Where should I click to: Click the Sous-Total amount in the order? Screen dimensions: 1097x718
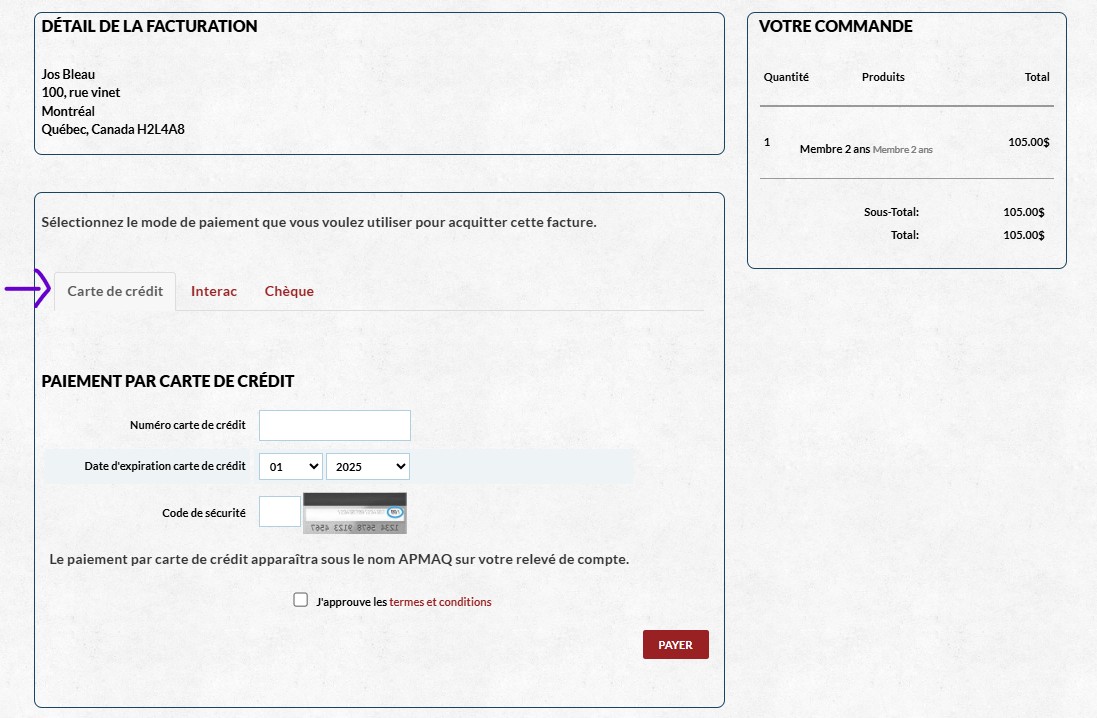[x=1023, y=212]
